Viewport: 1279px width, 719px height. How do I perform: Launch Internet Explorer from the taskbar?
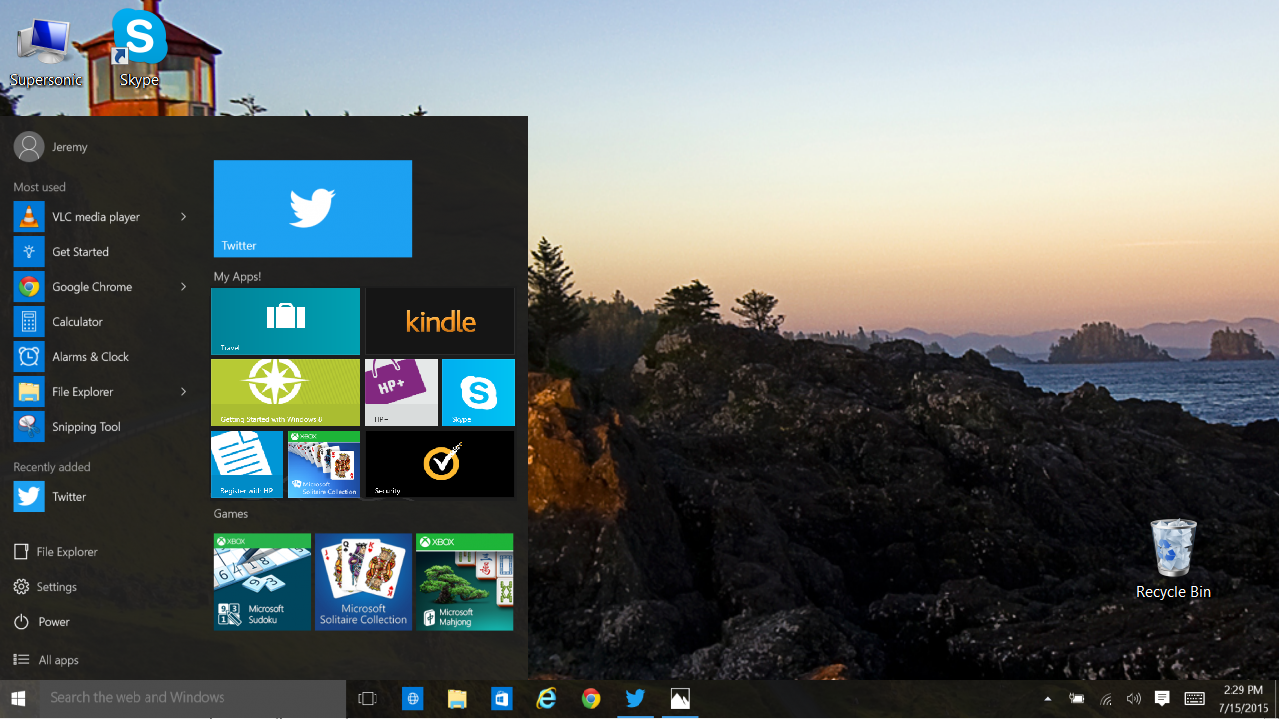click(x=546, y=699)
